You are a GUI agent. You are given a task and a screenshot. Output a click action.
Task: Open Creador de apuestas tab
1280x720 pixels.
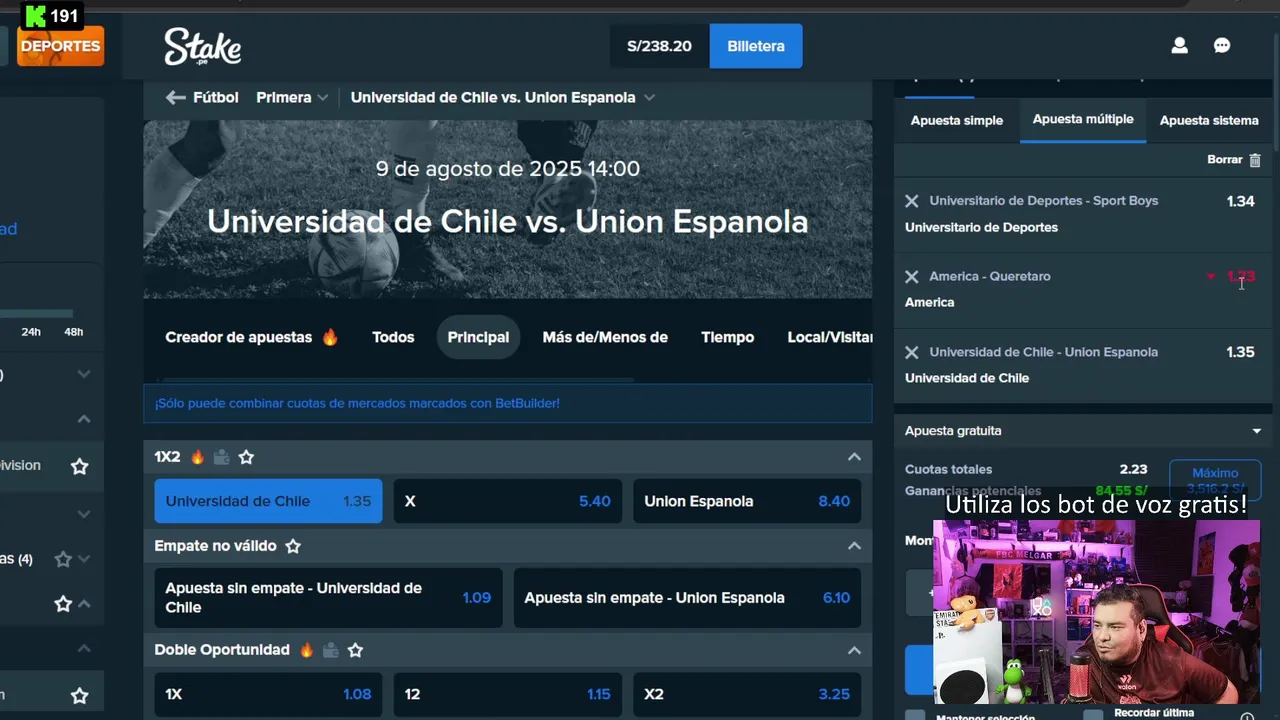pyautogui.click(x=252, y=337)
